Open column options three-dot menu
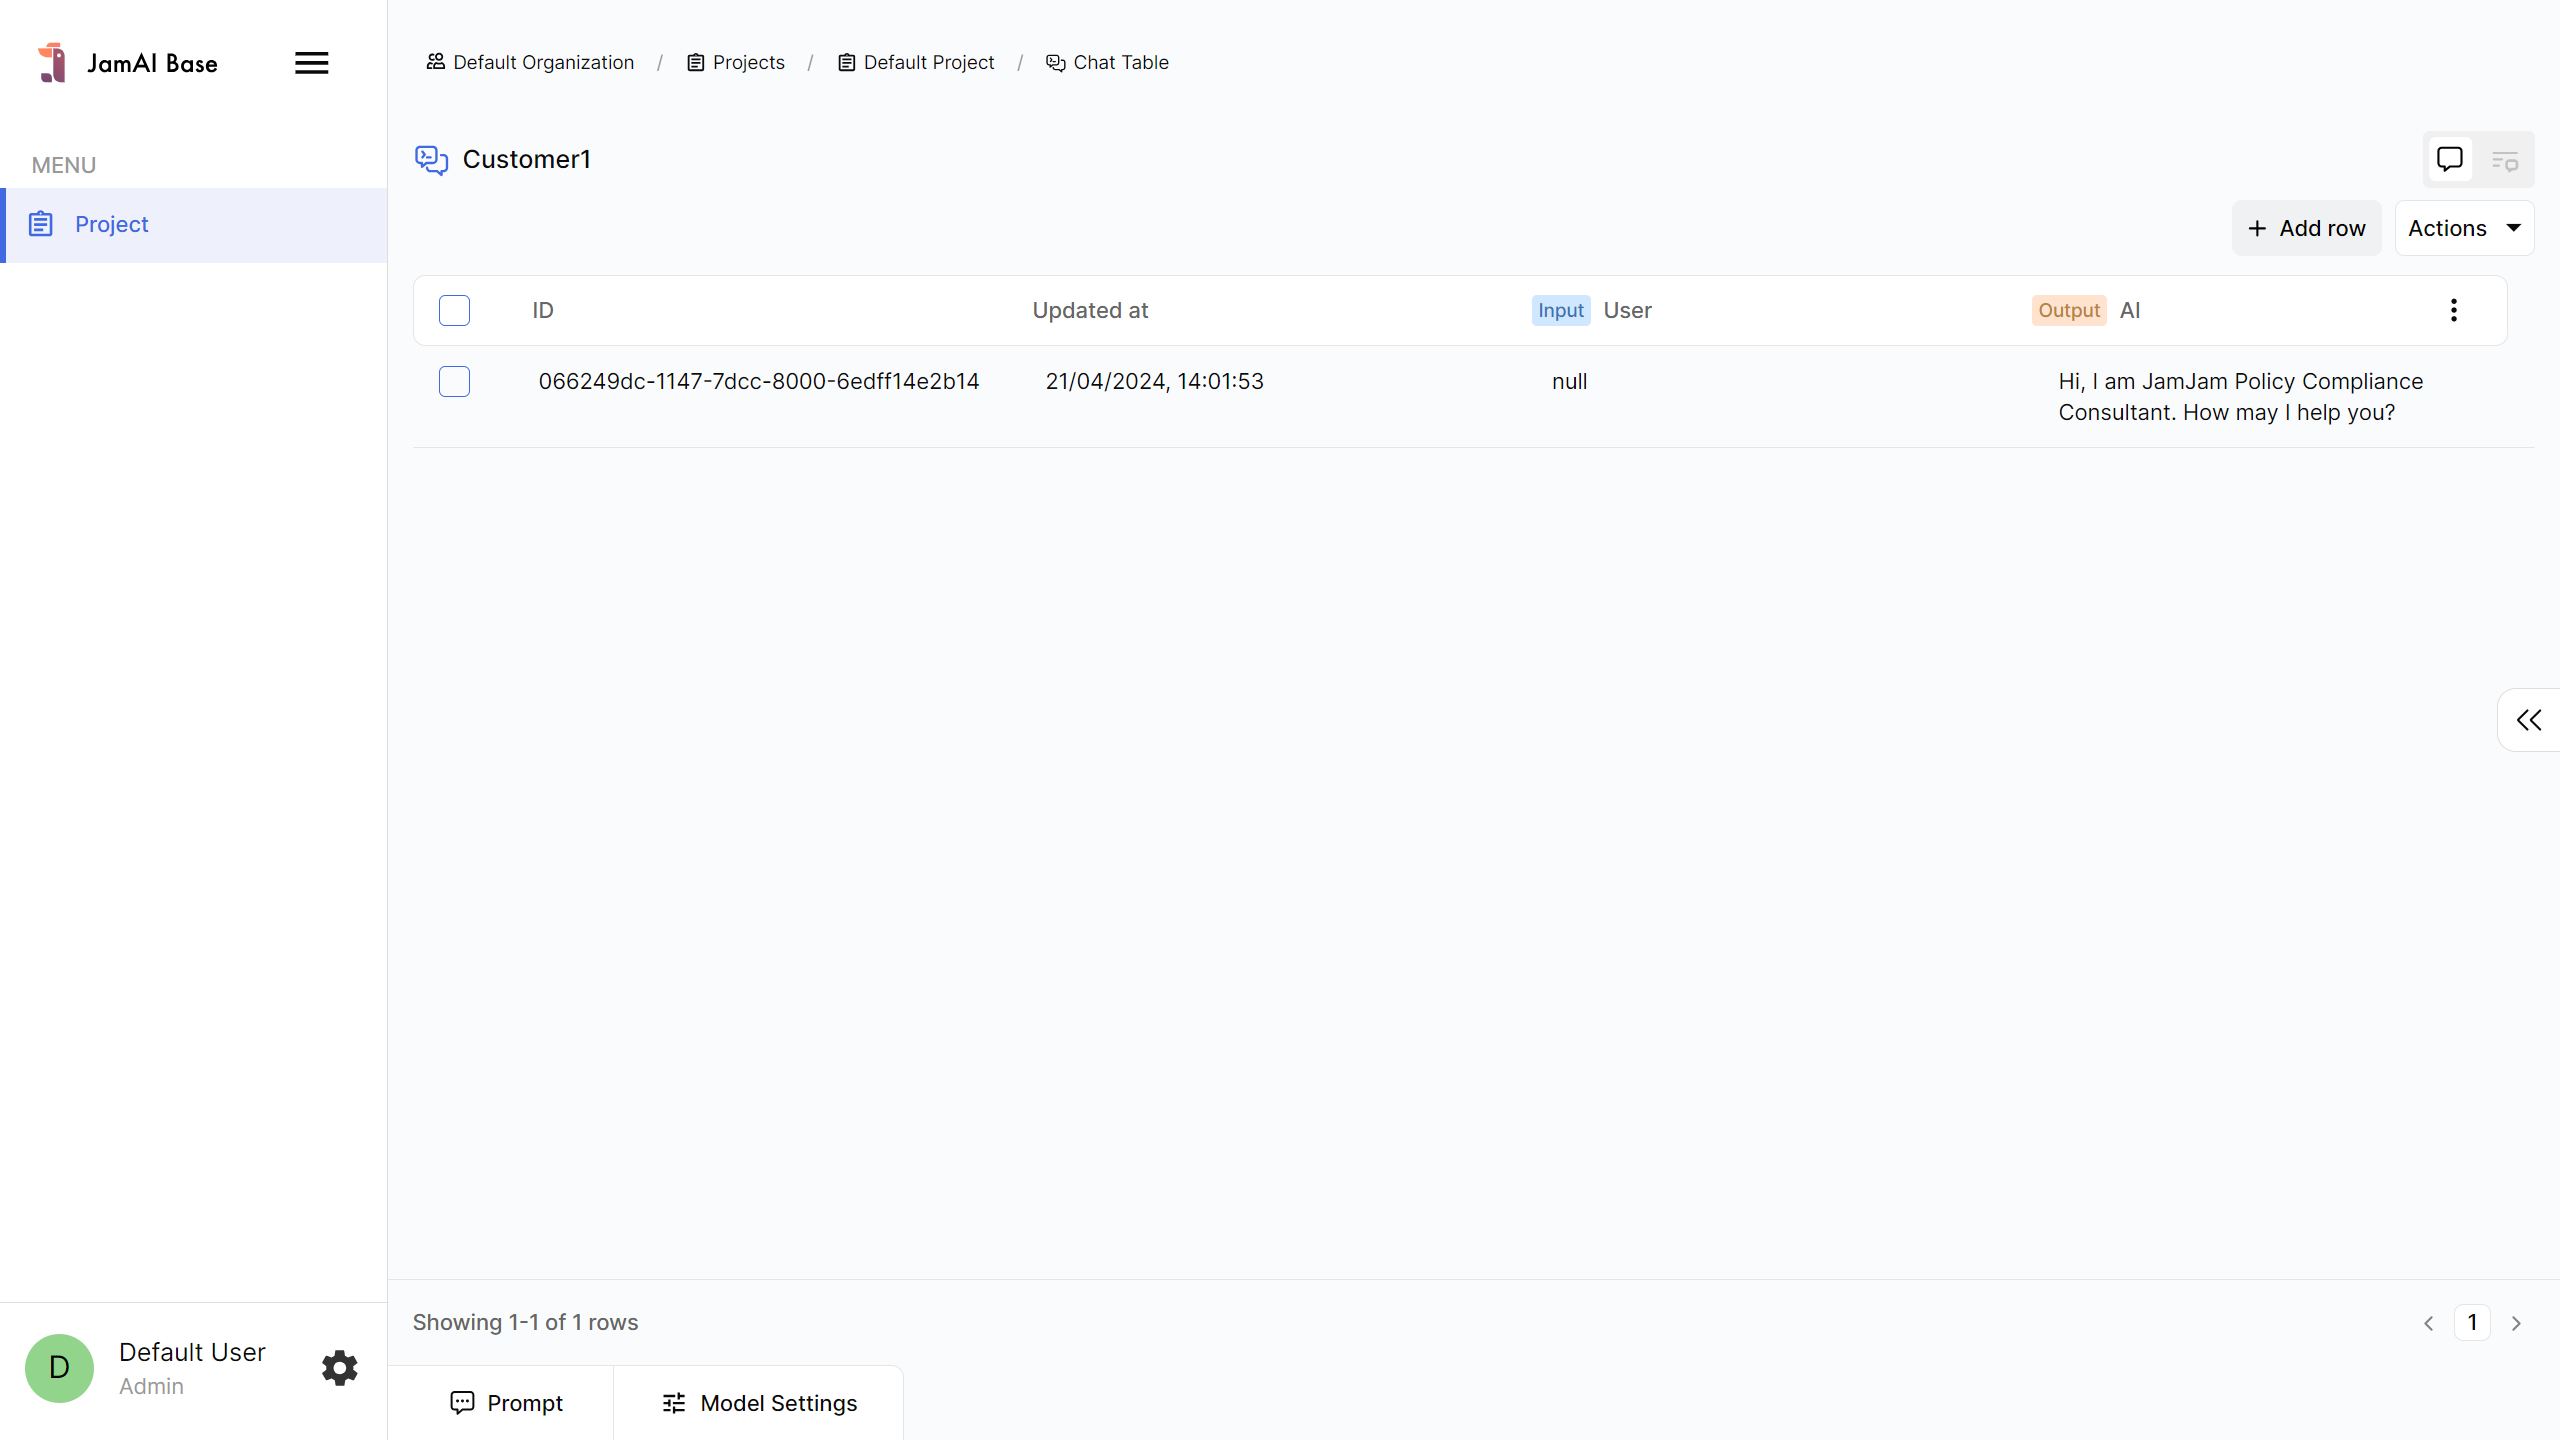The image size is (2560, 1440). [x=2453, y=311]
